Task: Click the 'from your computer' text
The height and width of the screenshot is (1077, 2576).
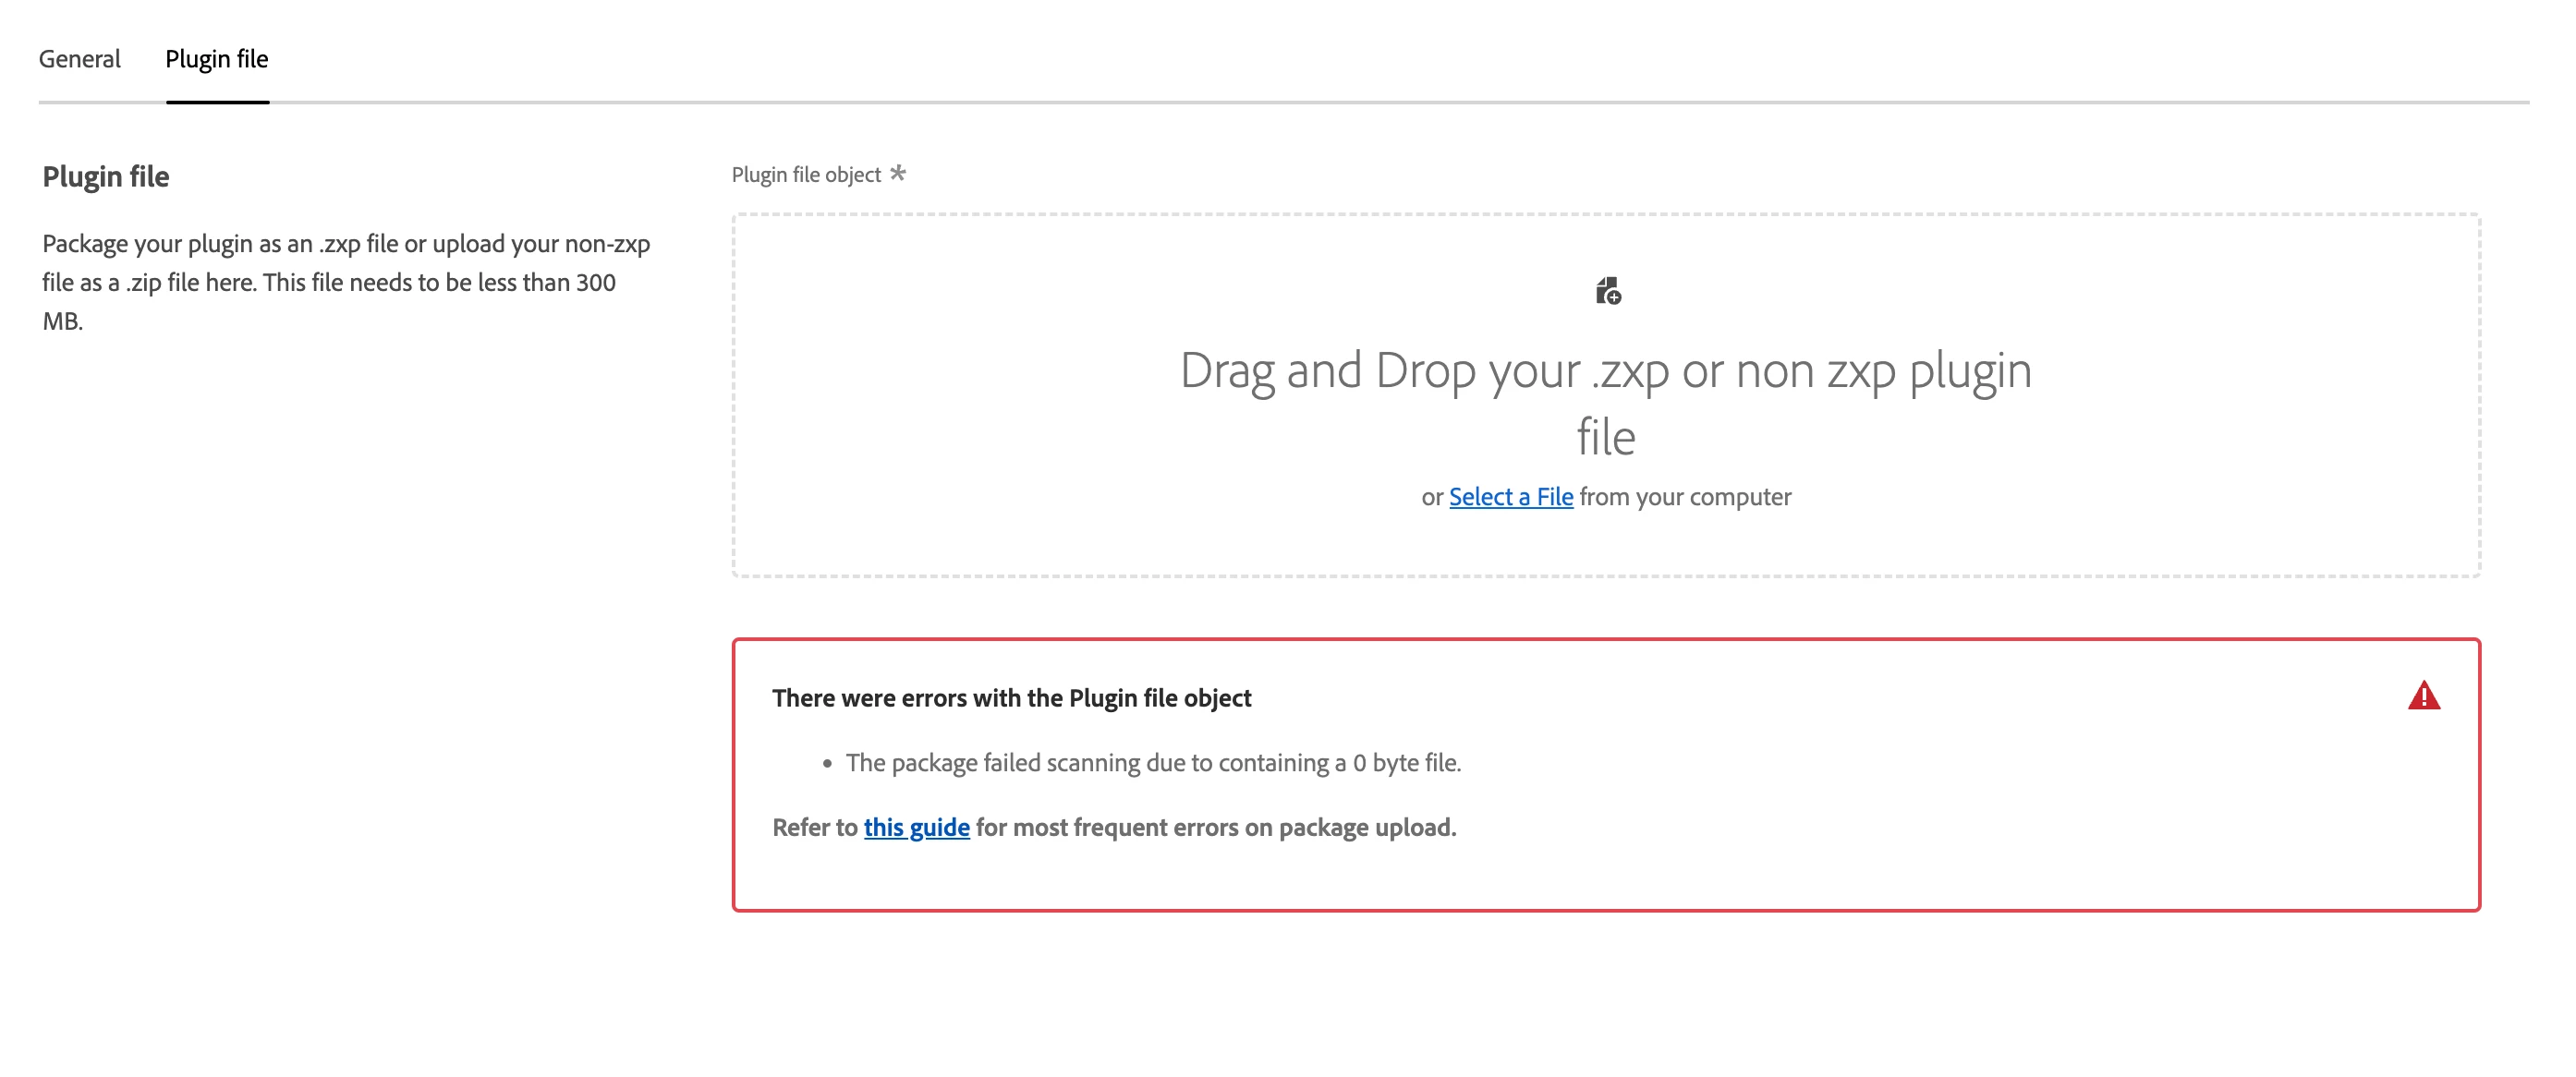Action: point(1685,497)
